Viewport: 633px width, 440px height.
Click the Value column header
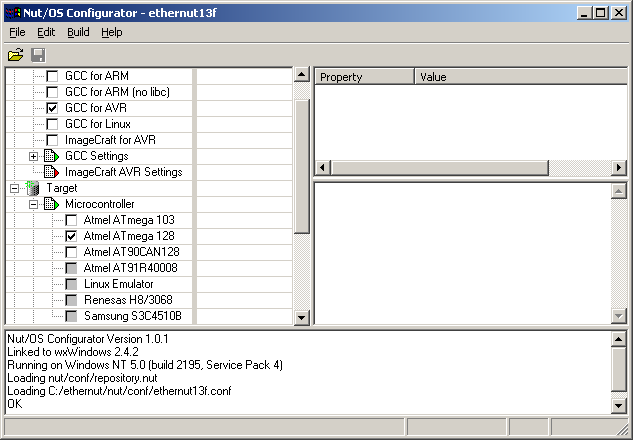click(x=521, y=77)
